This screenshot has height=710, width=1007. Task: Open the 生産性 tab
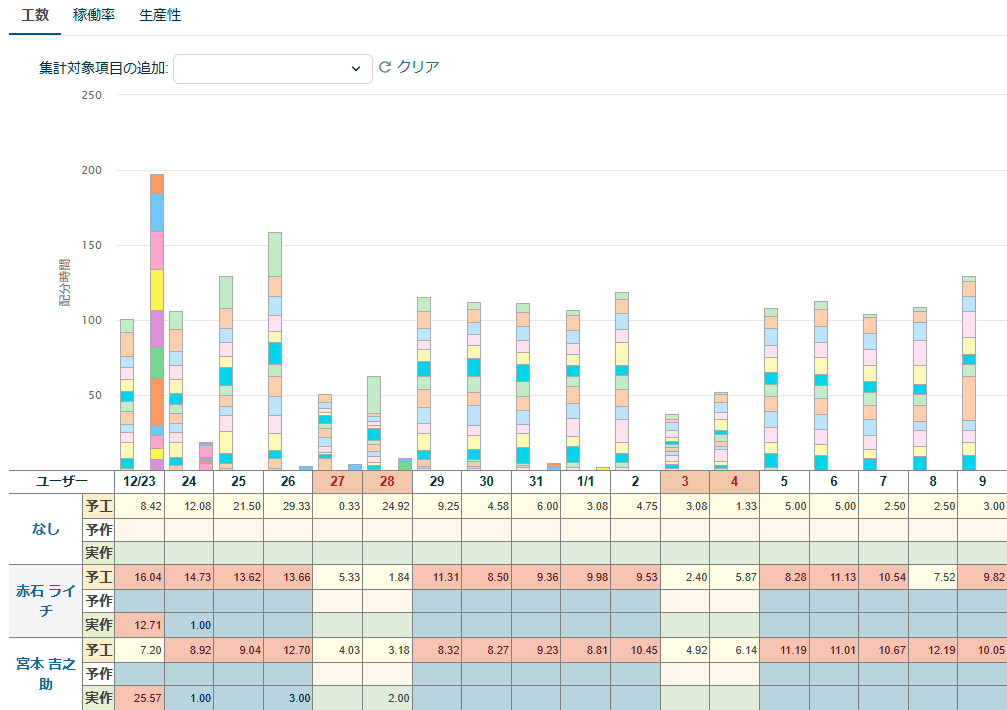pos(160,16)
